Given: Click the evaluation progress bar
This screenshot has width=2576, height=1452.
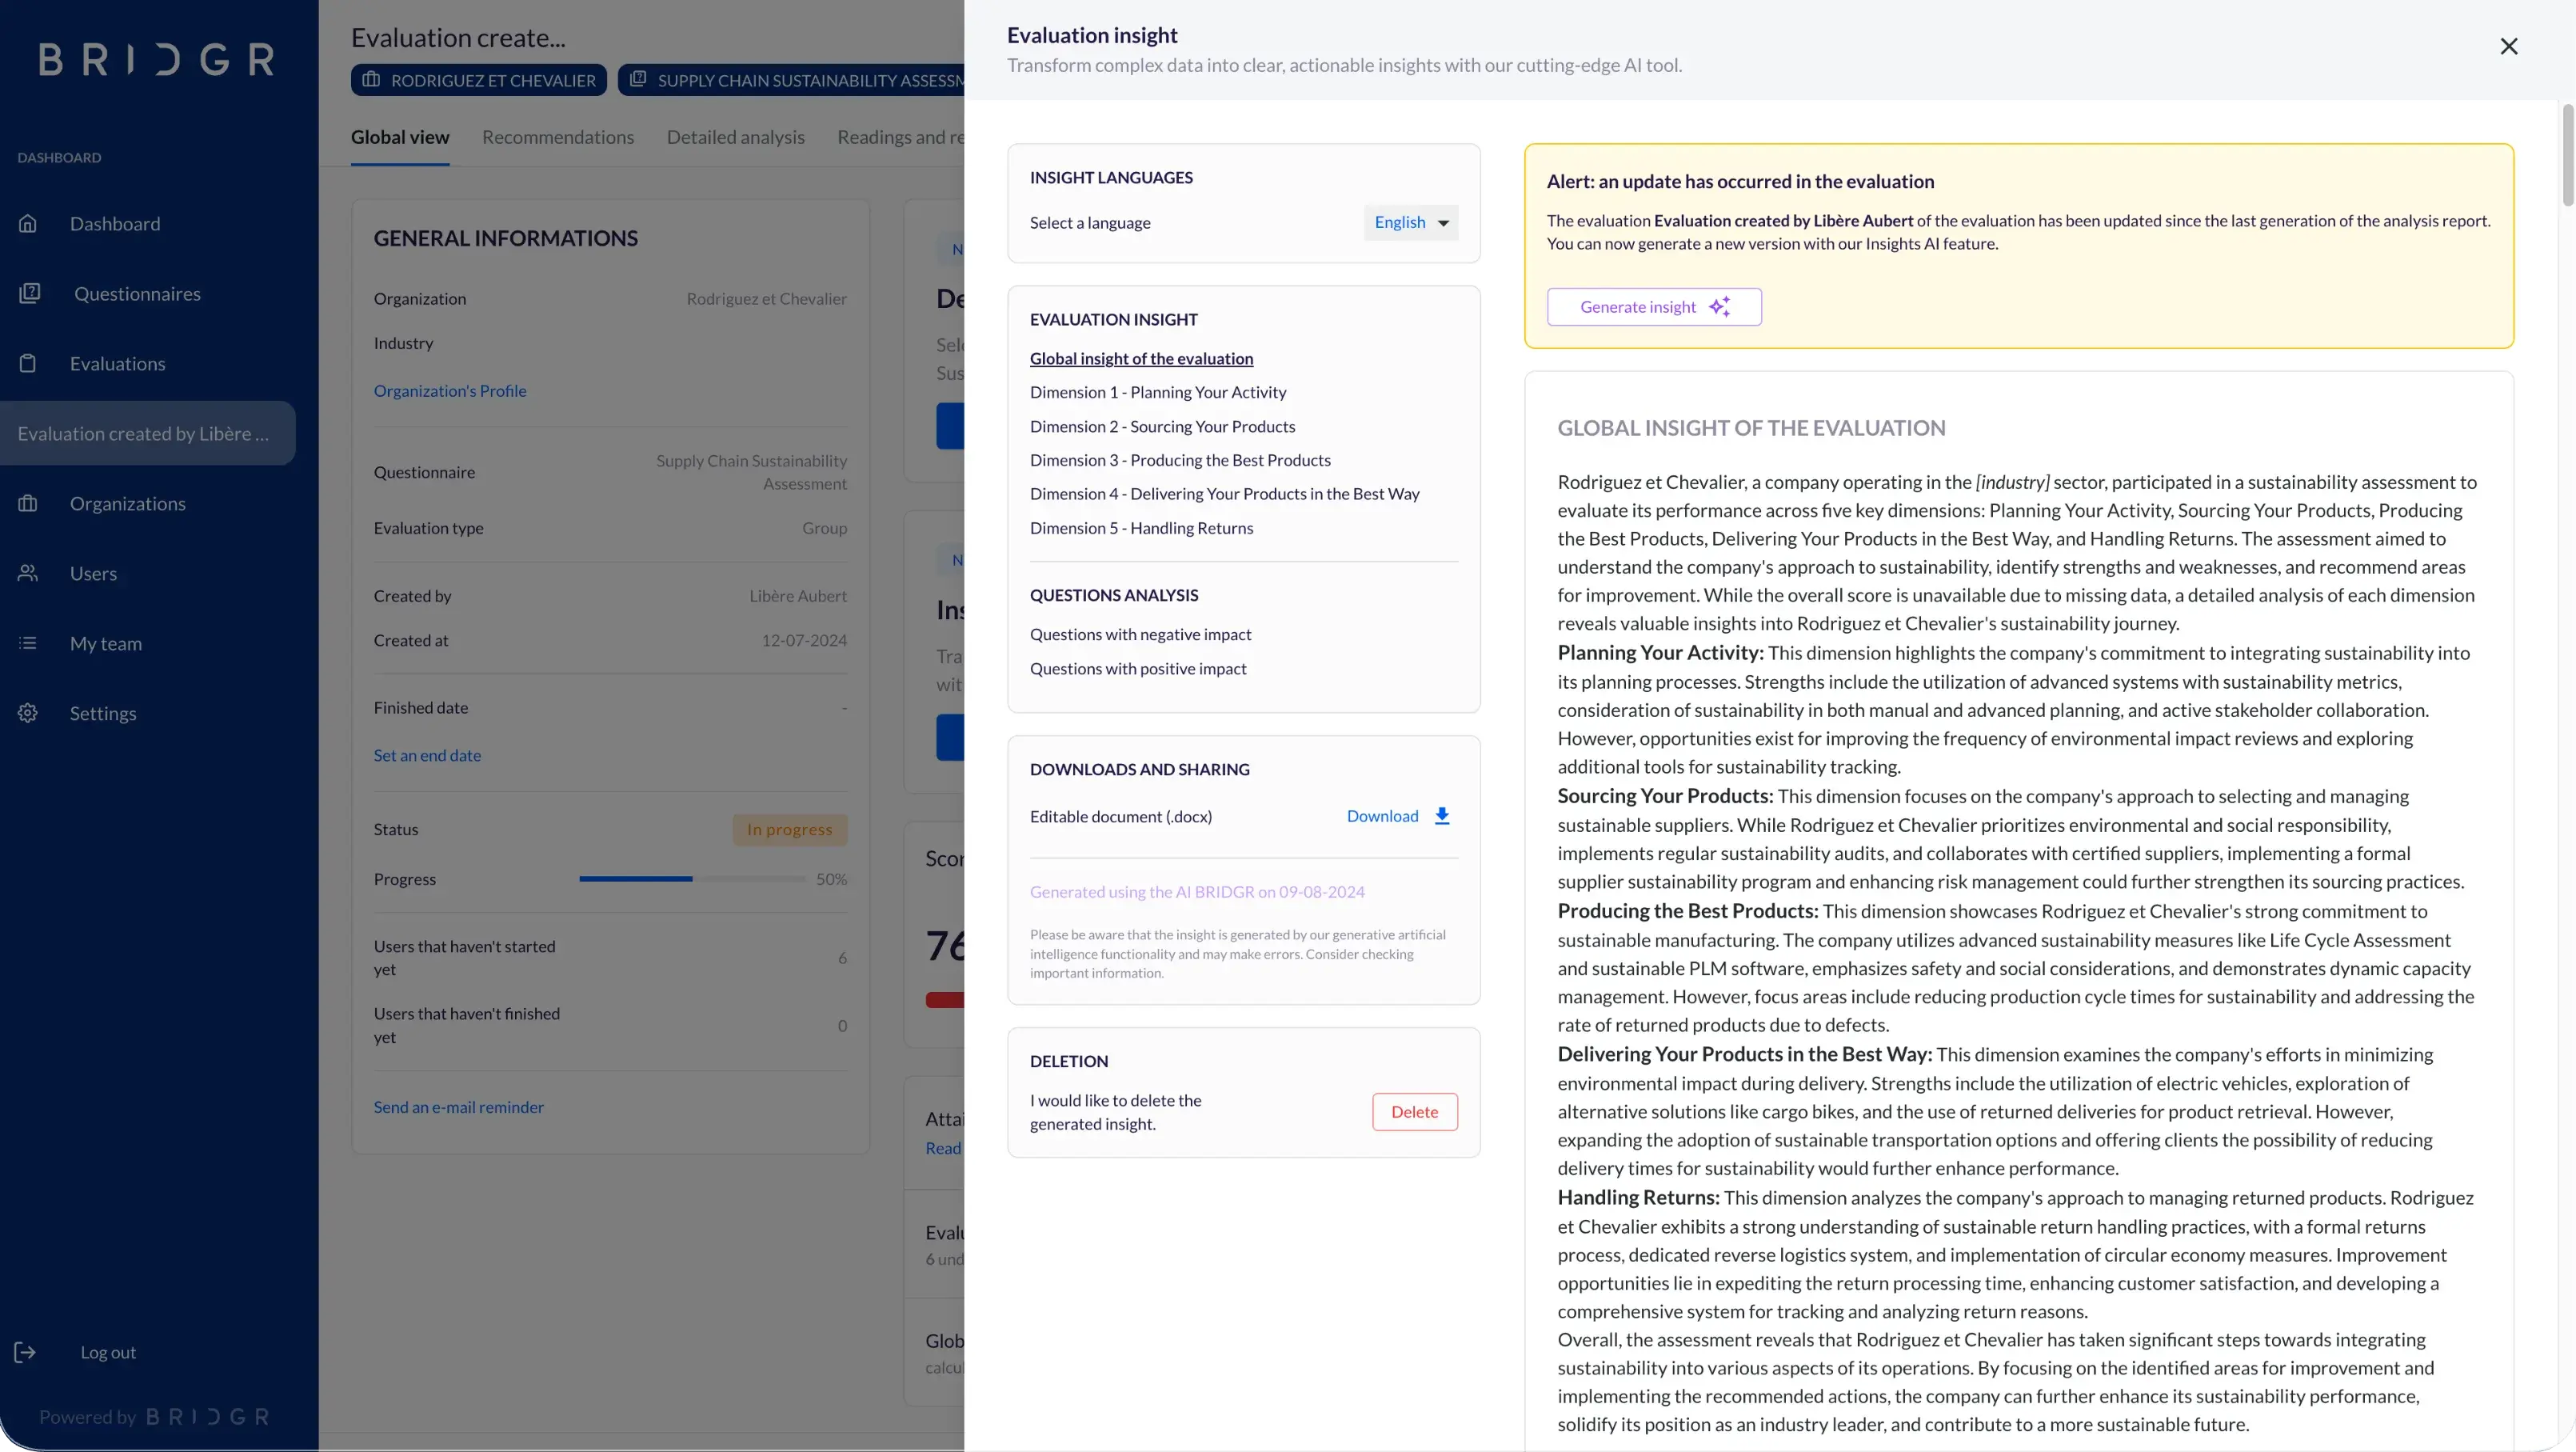Looking at the screenshot, I should (x=692, y=879).
